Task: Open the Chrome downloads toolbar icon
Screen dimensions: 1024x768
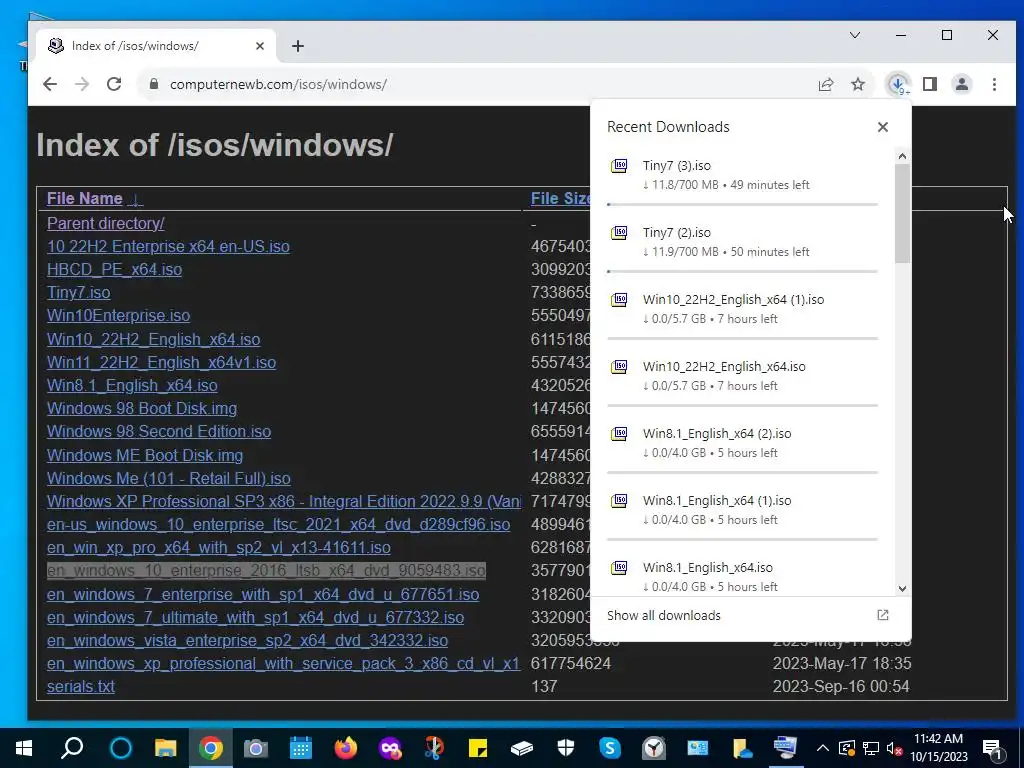Action: click(898, 84)
